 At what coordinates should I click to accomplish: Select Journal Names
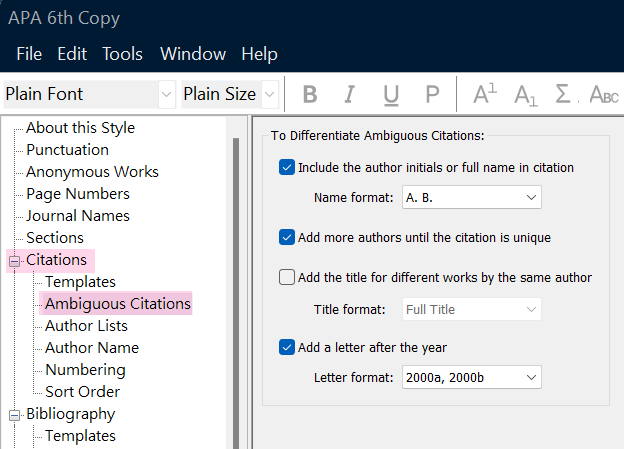78,216
